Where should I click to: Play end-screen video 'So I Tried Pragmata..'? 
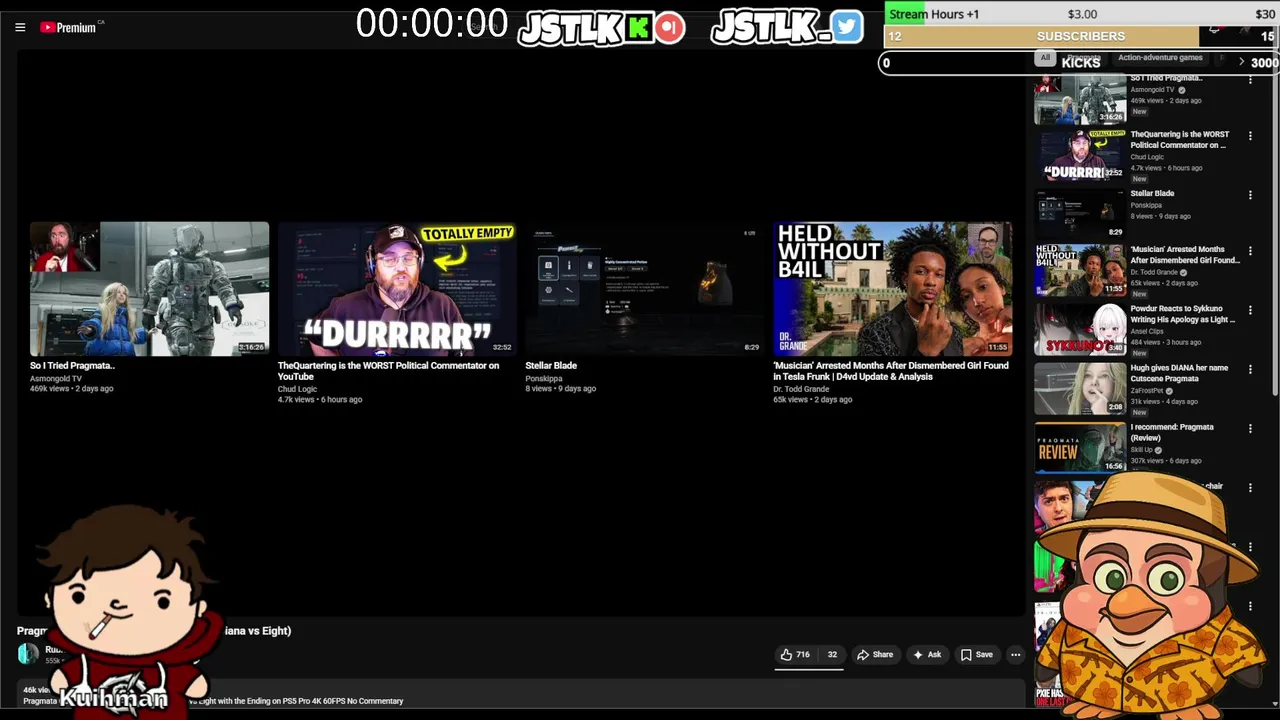(x=149, y=289)
